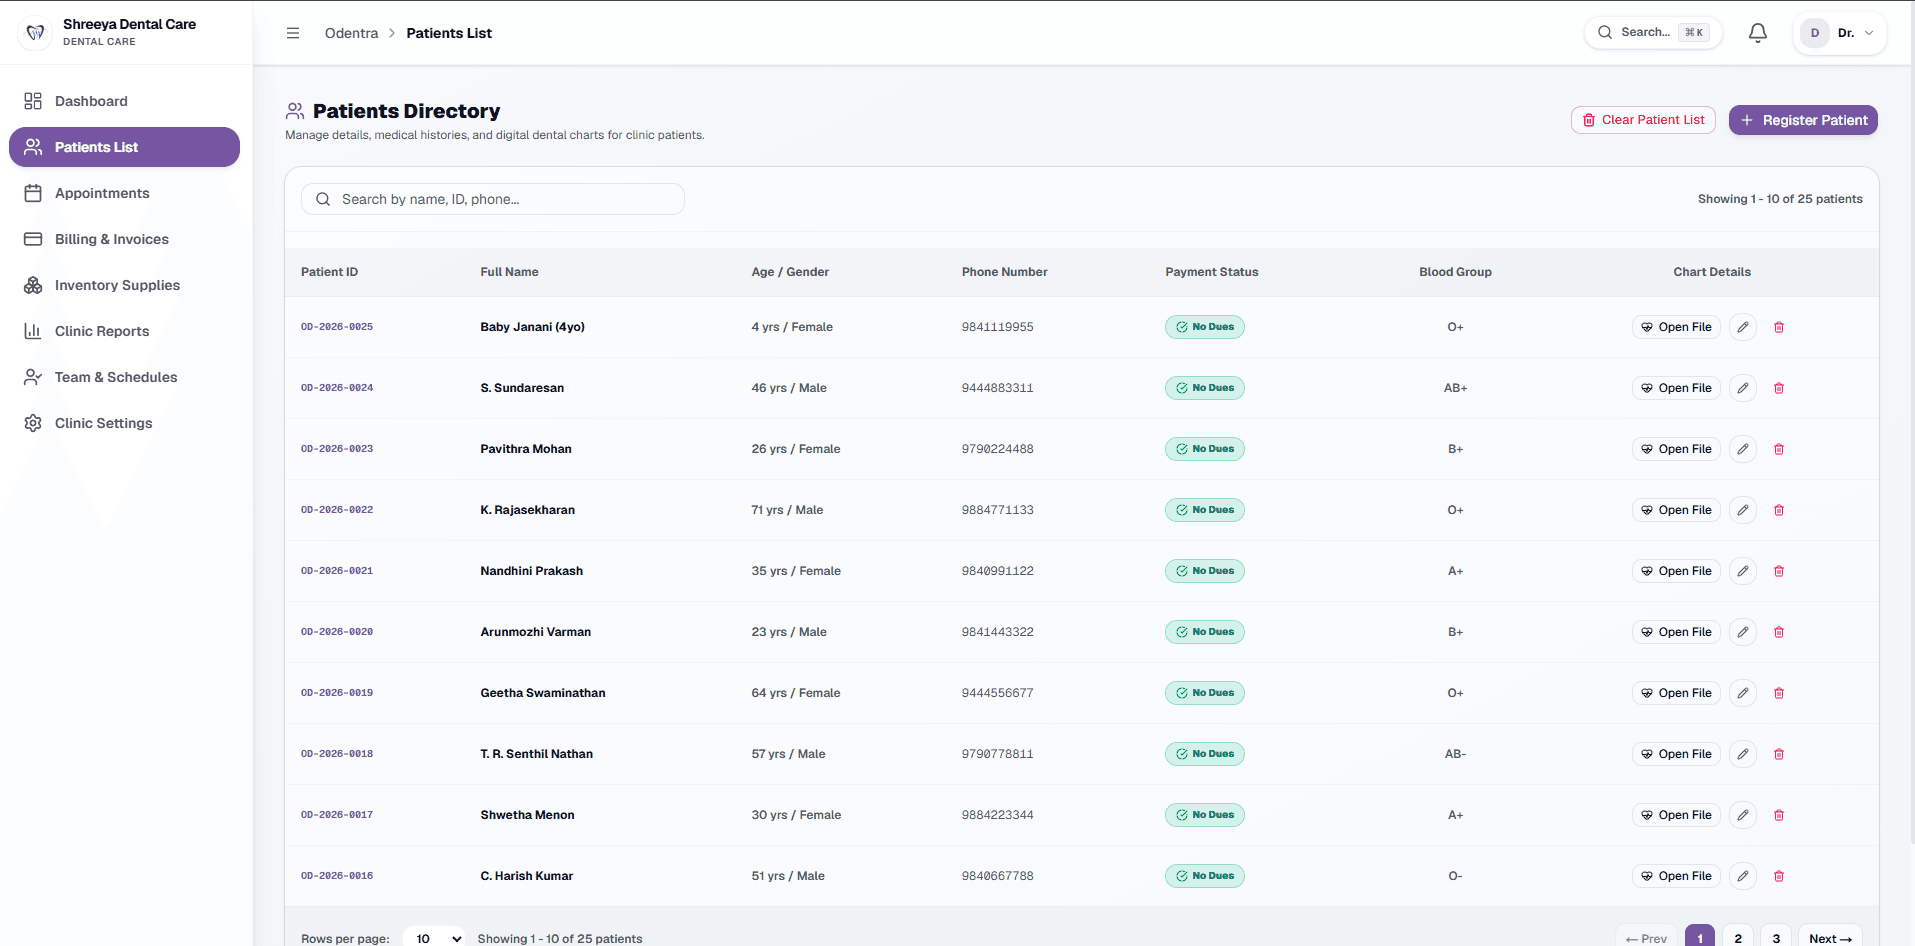Screen dimensions: 1915x946
Task: Edit Nandhini Prakash record with pencil icon
Action: point(1743,571)
